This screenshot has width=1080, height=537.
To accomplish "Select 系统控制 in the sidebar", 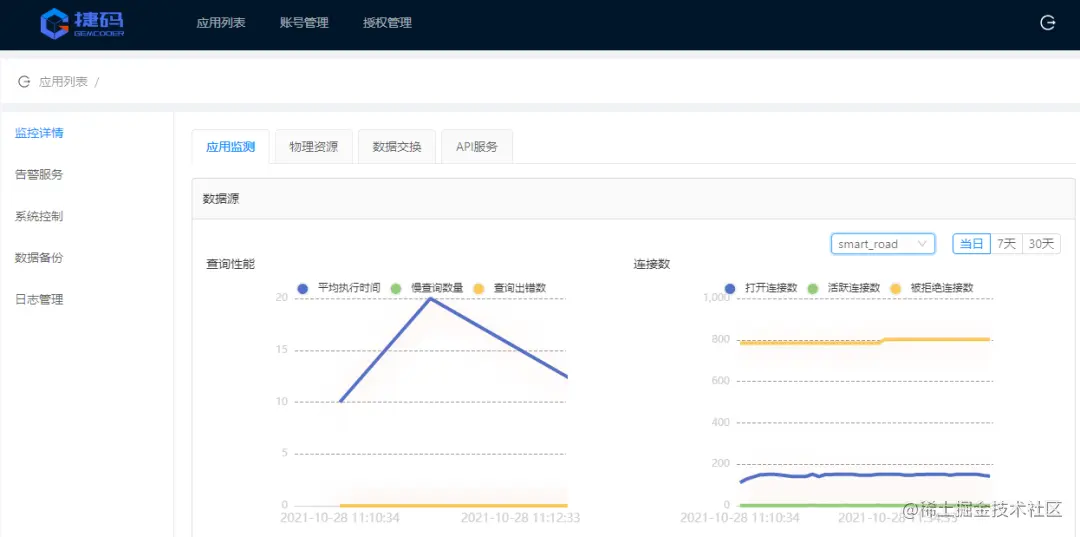I will (39, 216).
